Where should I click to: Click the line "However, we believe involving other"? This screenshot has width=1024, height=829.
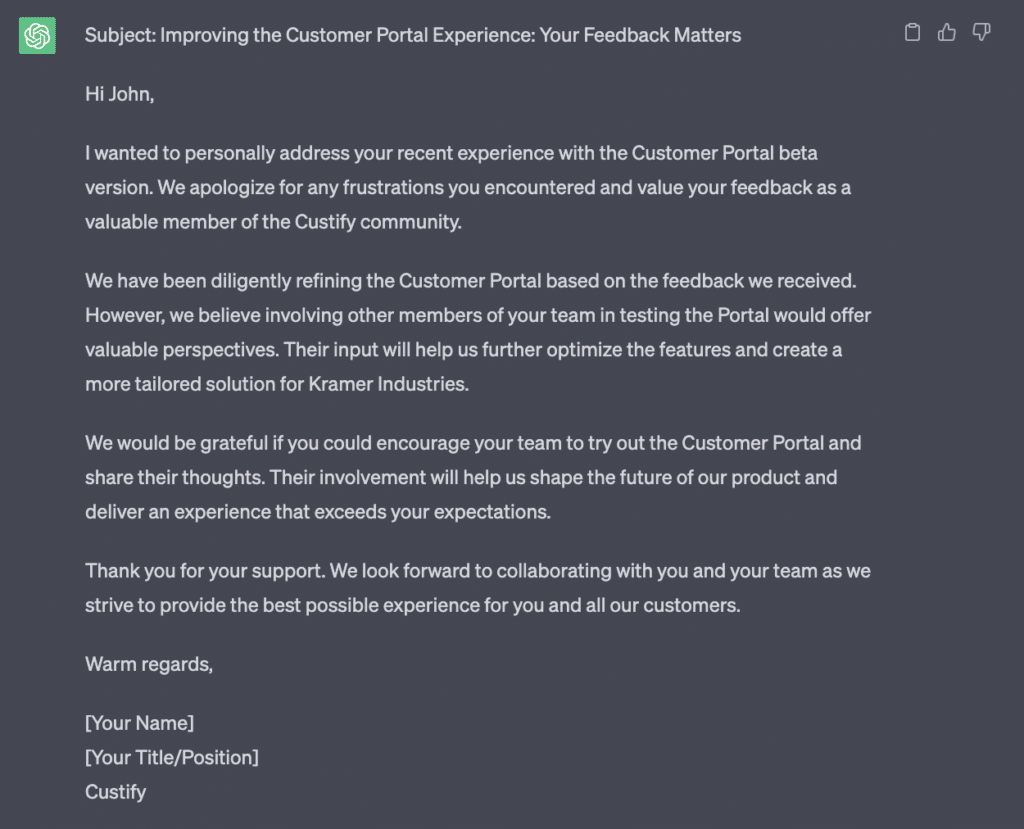(478, 316)
